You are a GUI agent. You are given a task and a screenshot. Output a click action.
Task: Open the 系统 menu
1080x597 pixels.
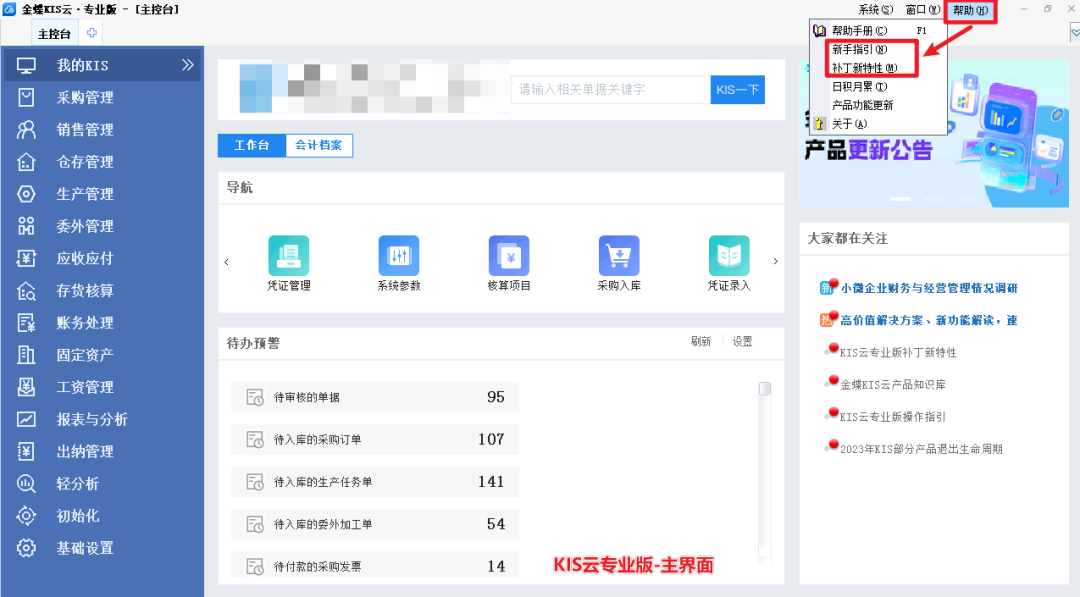(875, 10)
